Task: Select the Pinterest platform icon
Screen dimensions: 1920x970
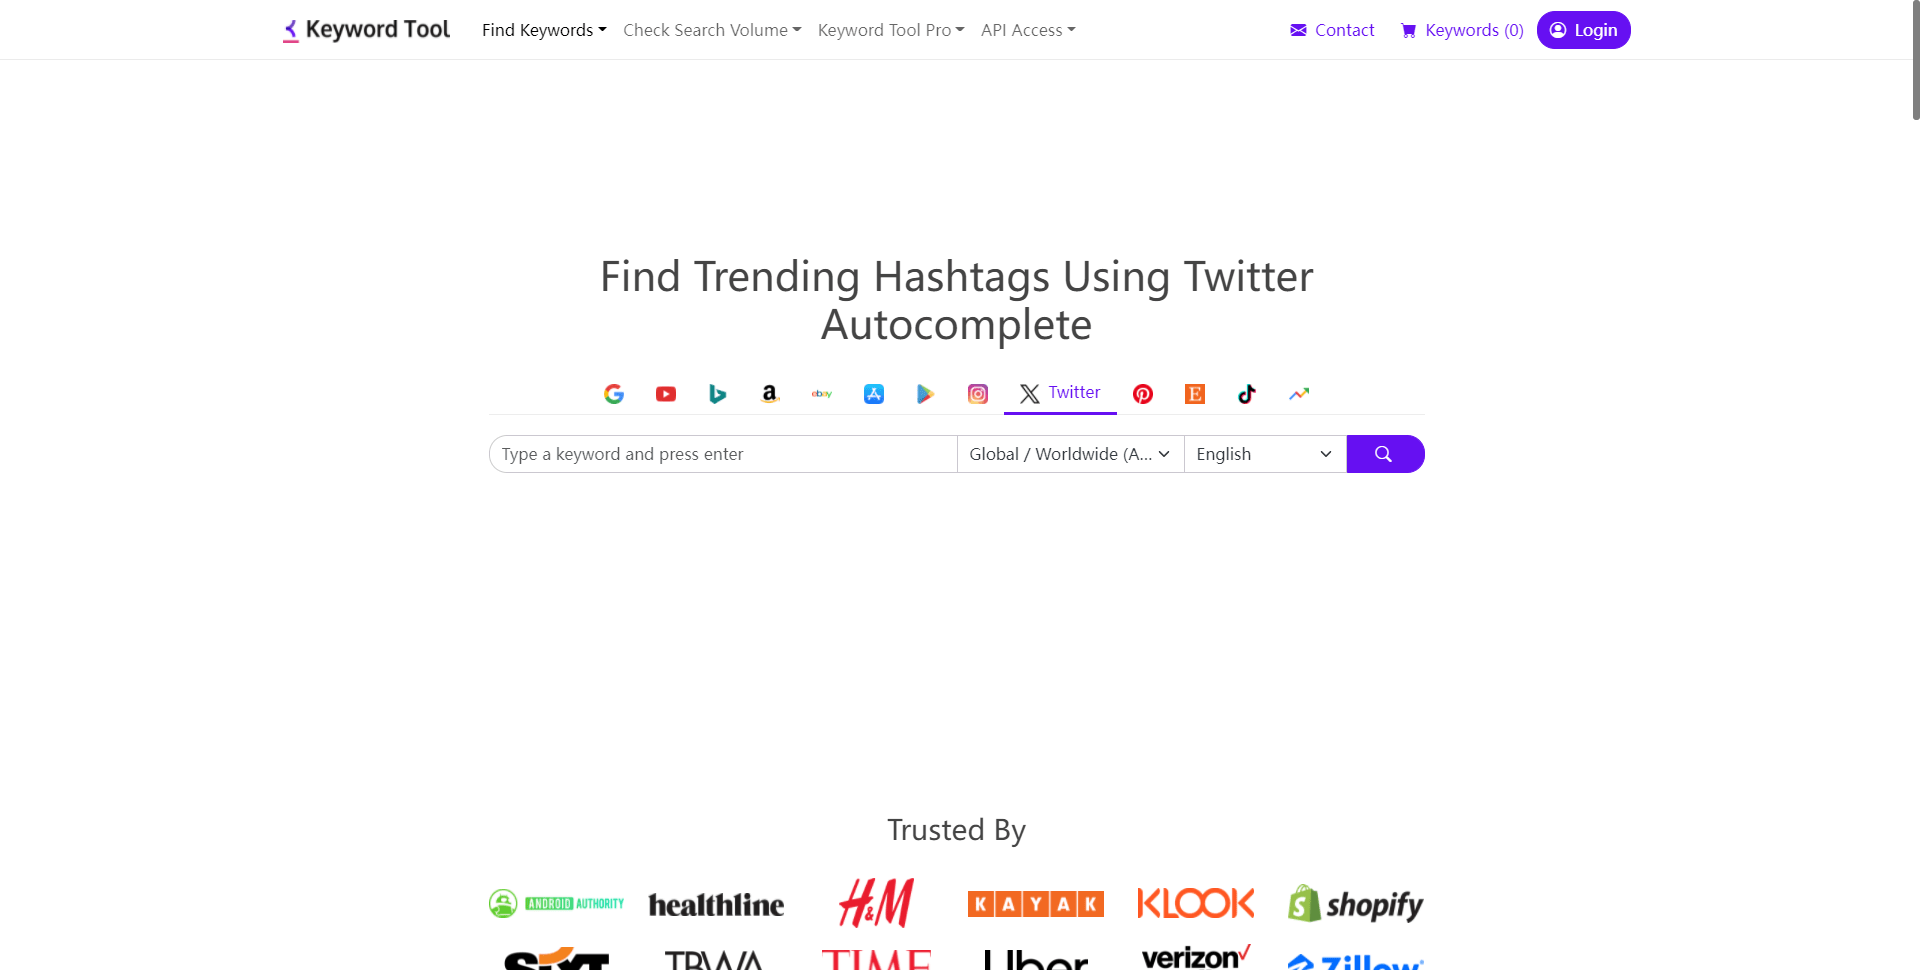Action: coord(1143,394)
